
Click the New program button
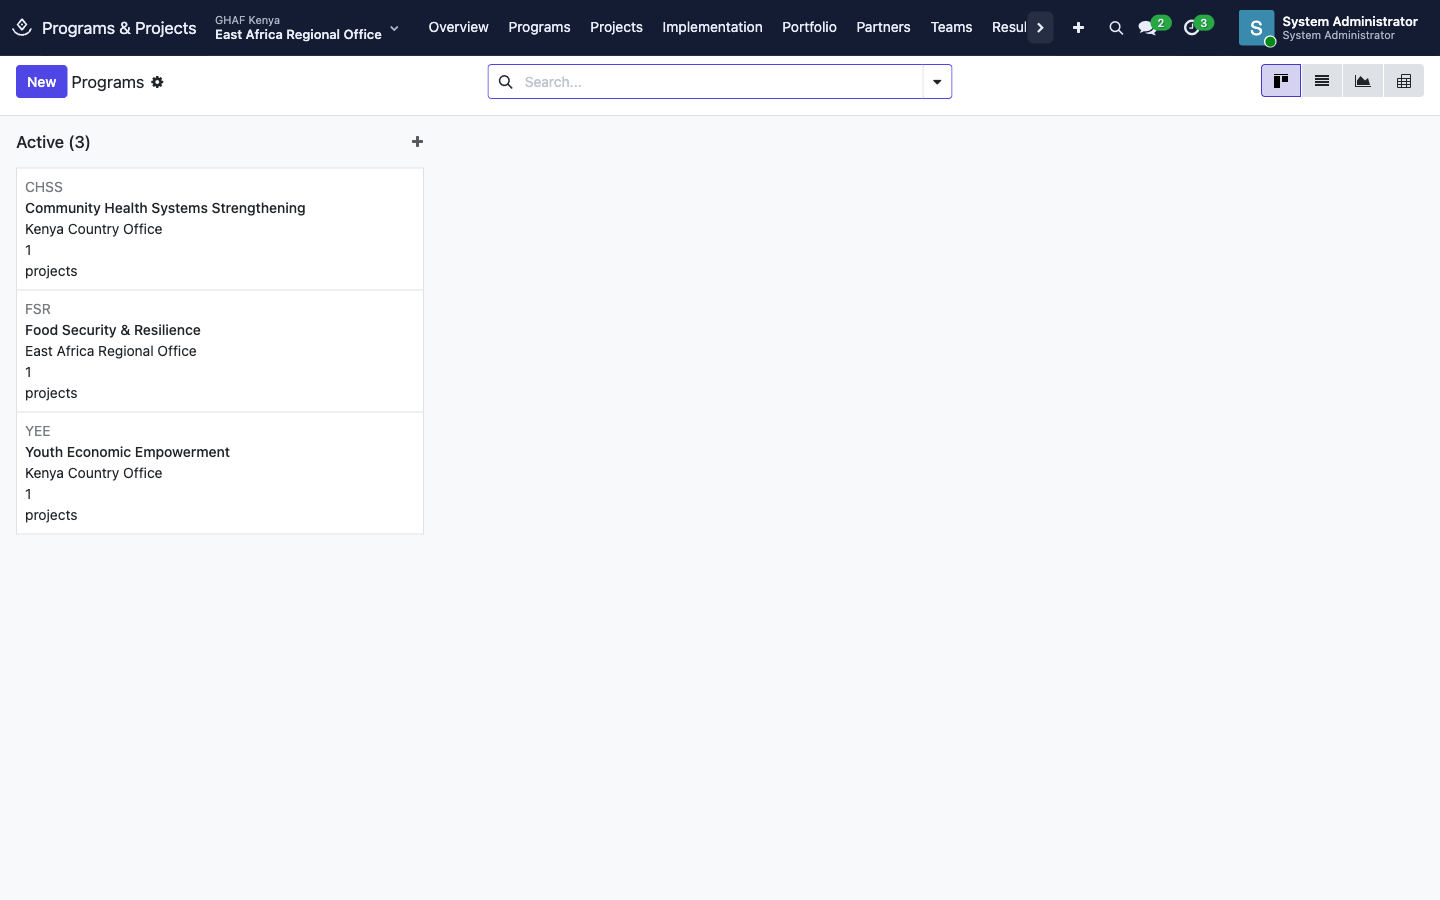[x=42, y=82]
